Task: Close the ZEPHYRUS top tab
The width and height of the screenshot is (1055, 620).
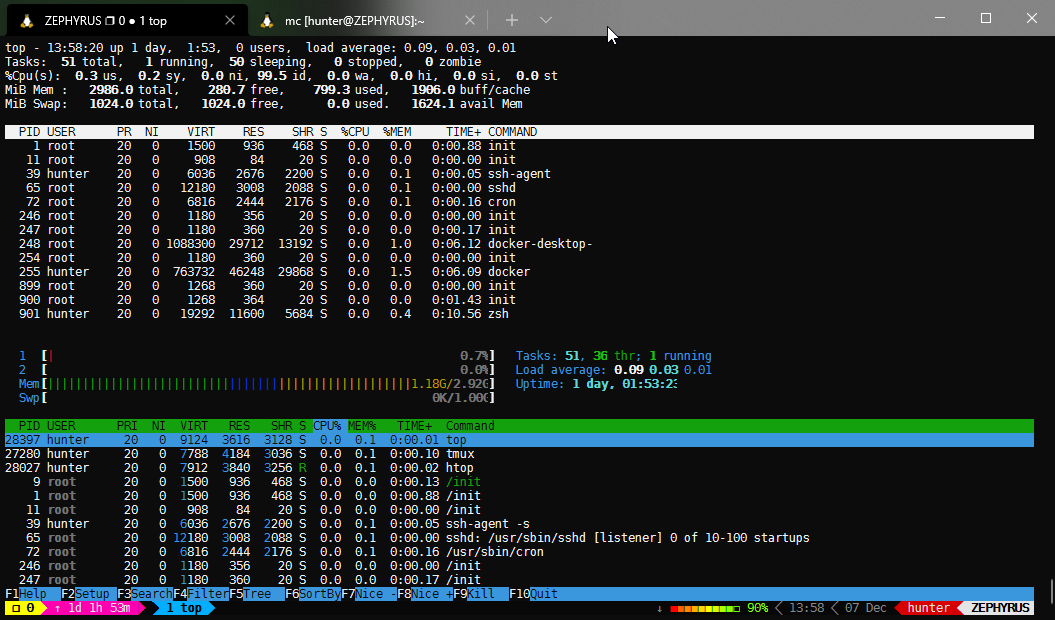Action: click(229, 20)
